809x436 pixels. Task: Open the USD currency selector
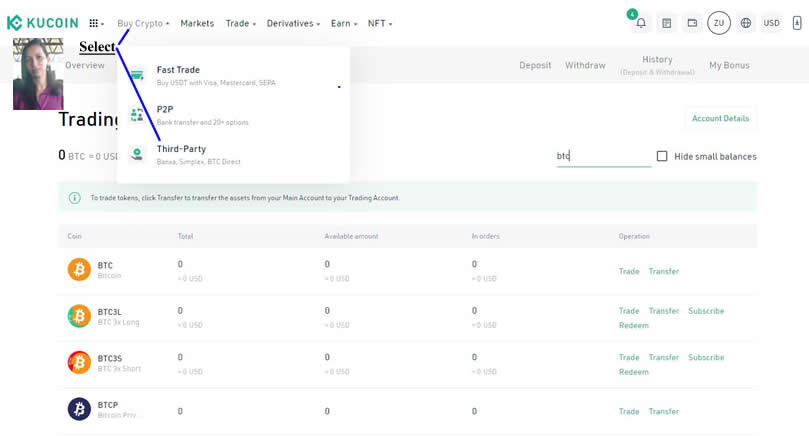[x=771, y=23]
